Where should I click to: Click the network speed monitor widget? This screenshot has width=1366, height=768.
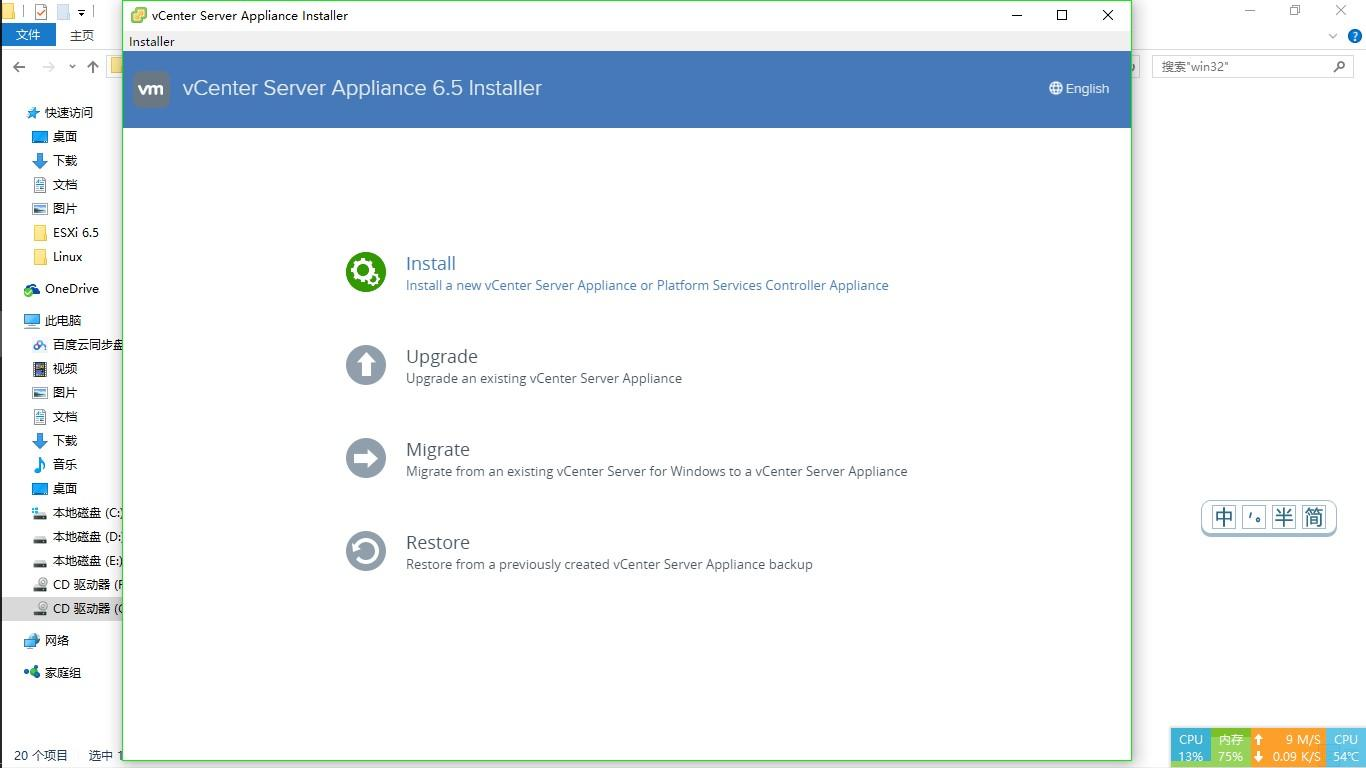[x=1288, y=748]
